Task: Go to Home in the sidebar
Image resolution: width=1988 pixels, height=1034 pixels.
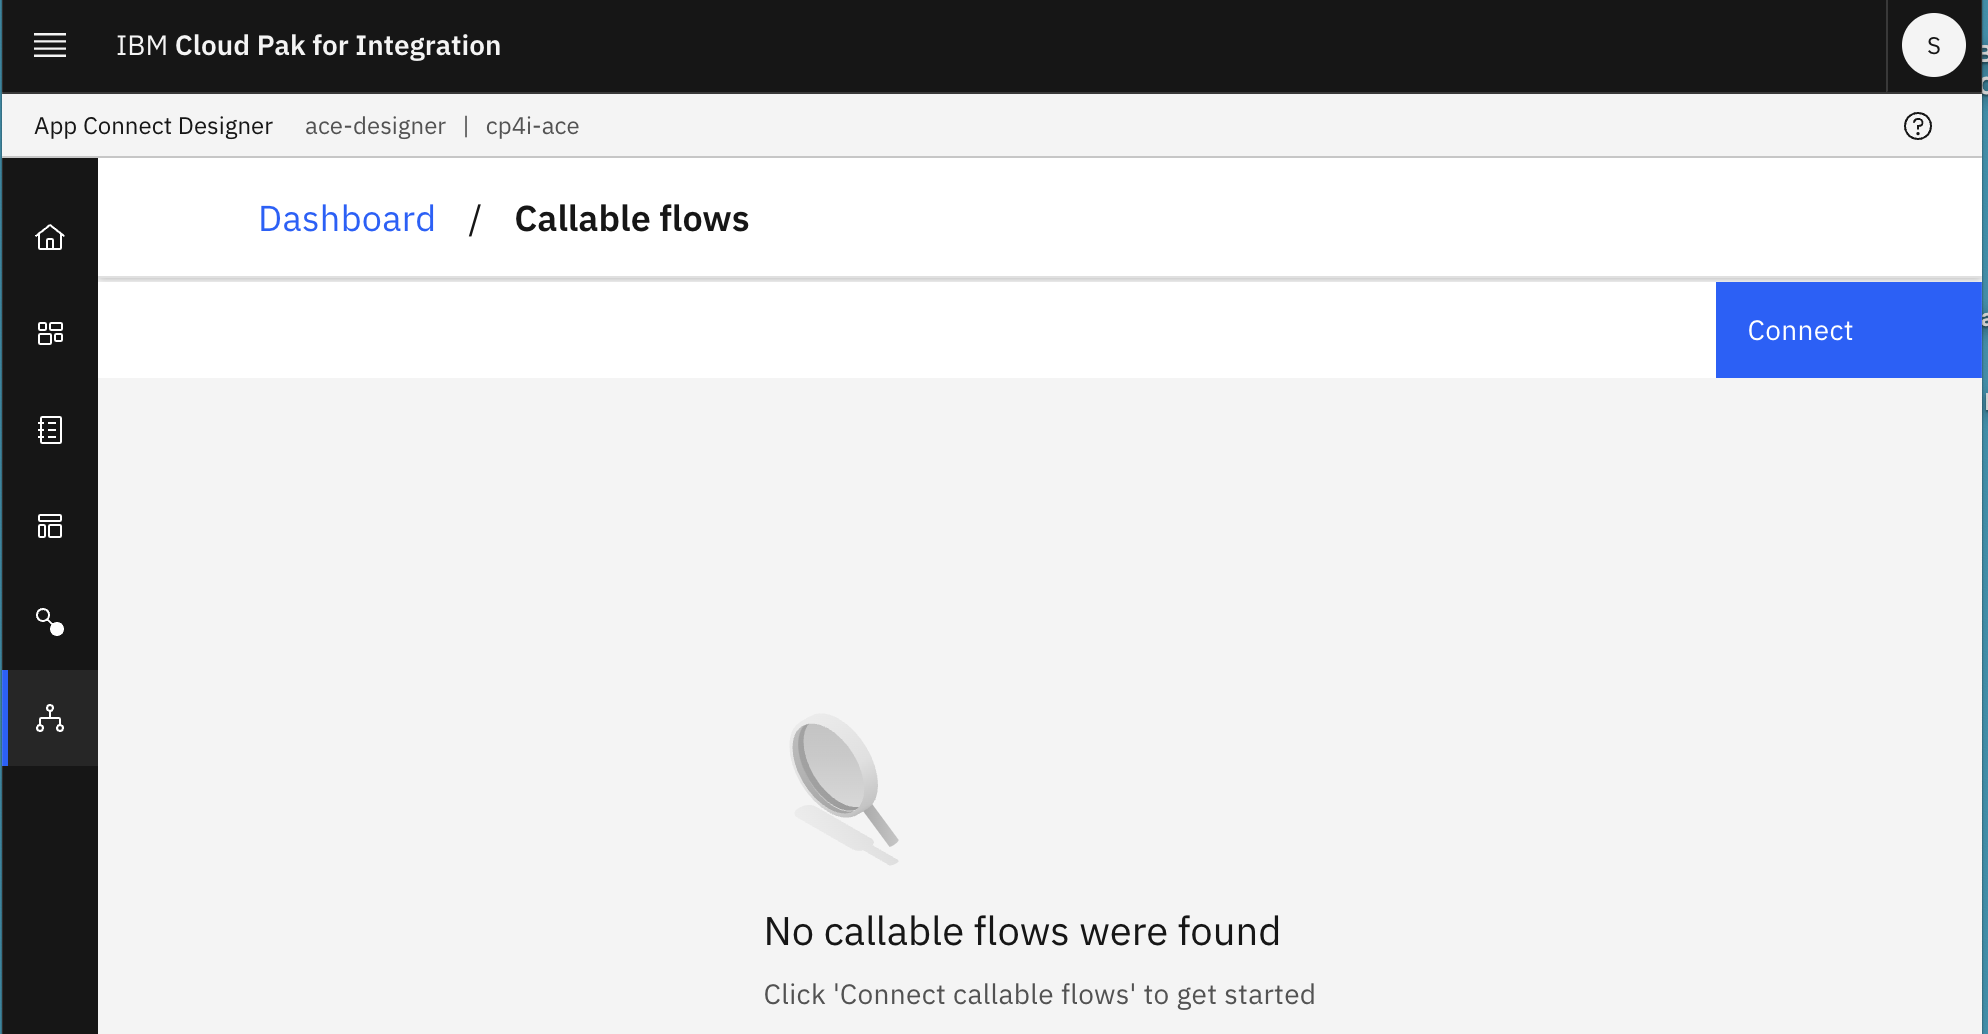Action: pyautogui.click(x=50, y=237)
